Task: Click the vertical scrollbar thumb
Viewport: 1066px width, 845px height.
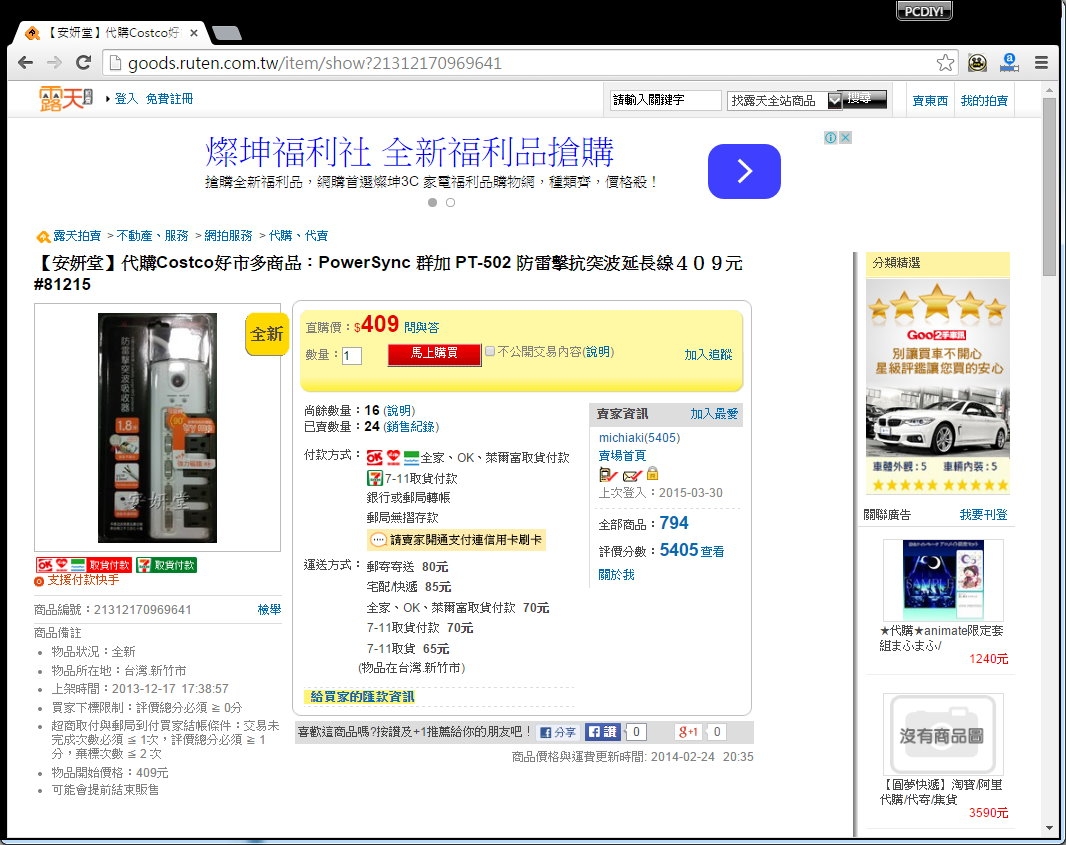Action: [x=1049, y=185]
